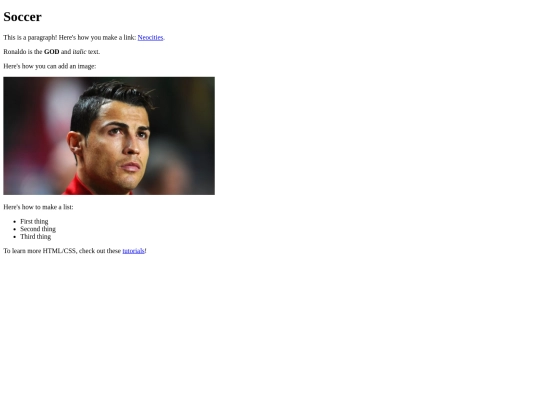Click the blurred background left of the face
The image size is (540, 405).
pos(36,138)
